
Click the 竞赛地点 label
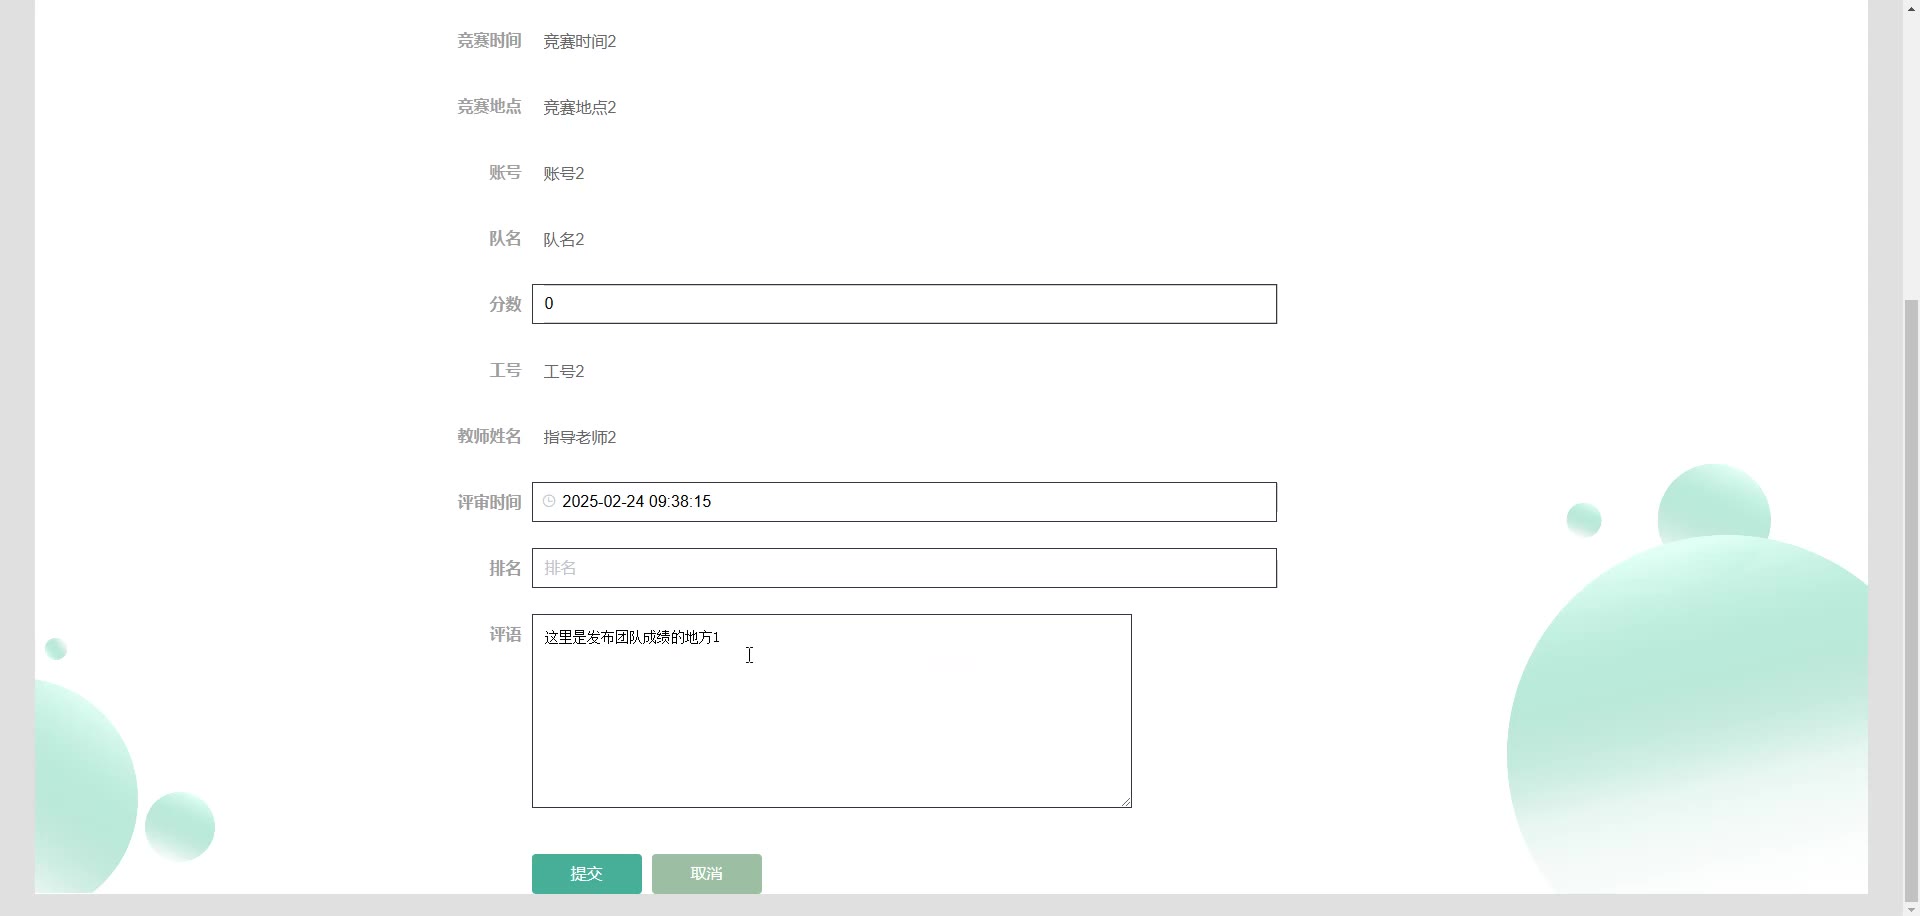pyautogui.click(x=489, y=107)
